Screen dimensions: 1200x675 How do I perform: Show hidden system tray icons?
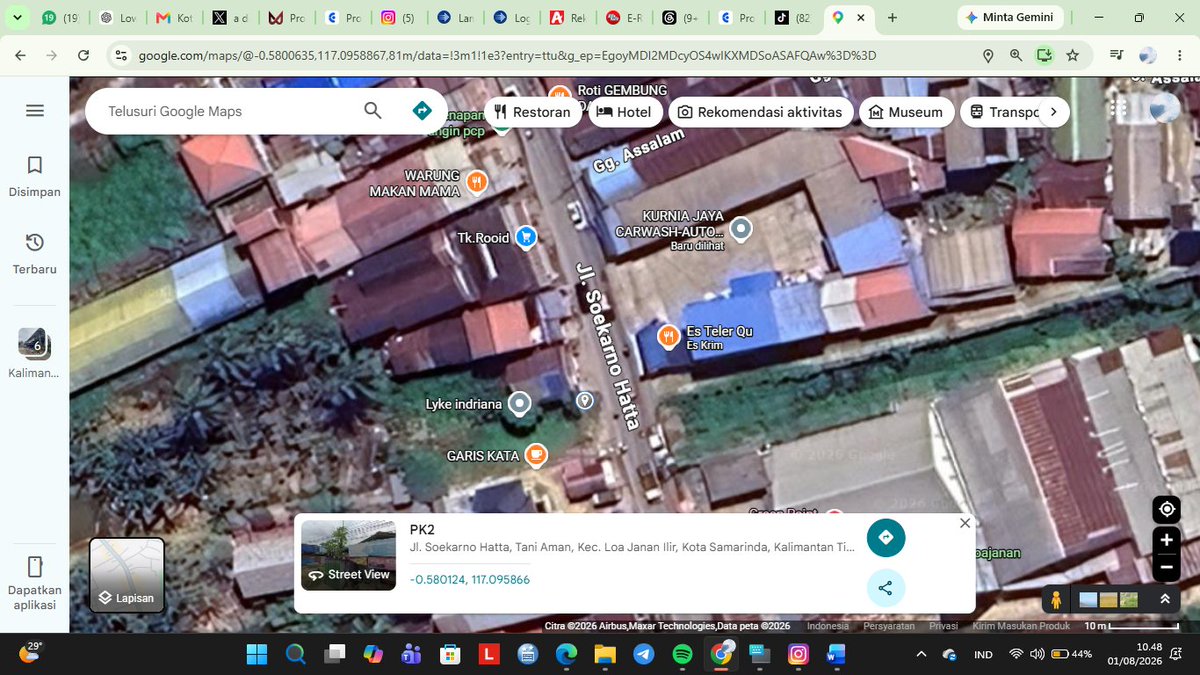tap(921, 654)
